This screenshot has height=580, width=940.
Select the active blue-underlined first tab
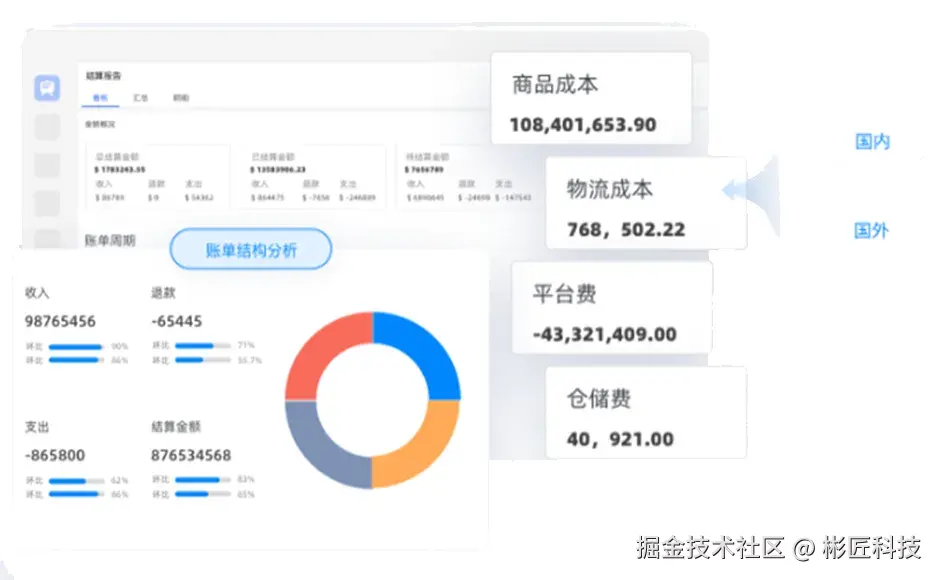pos(100,98)
